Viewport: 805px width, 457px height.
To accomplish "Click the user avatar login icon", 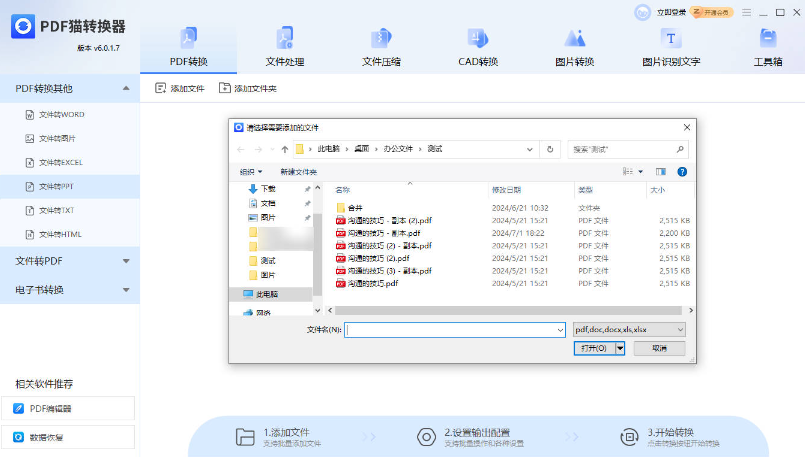I will click(642, 12).
